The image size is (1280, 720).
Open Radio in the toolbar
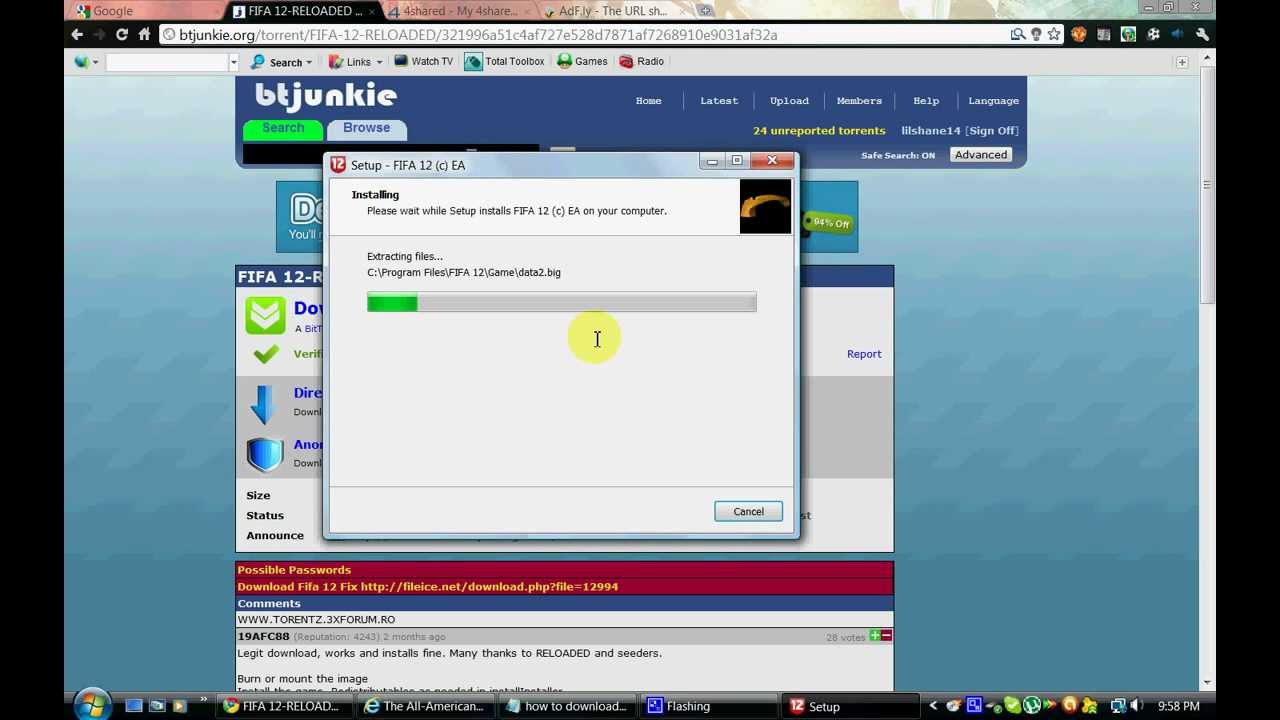pos(641,61)
